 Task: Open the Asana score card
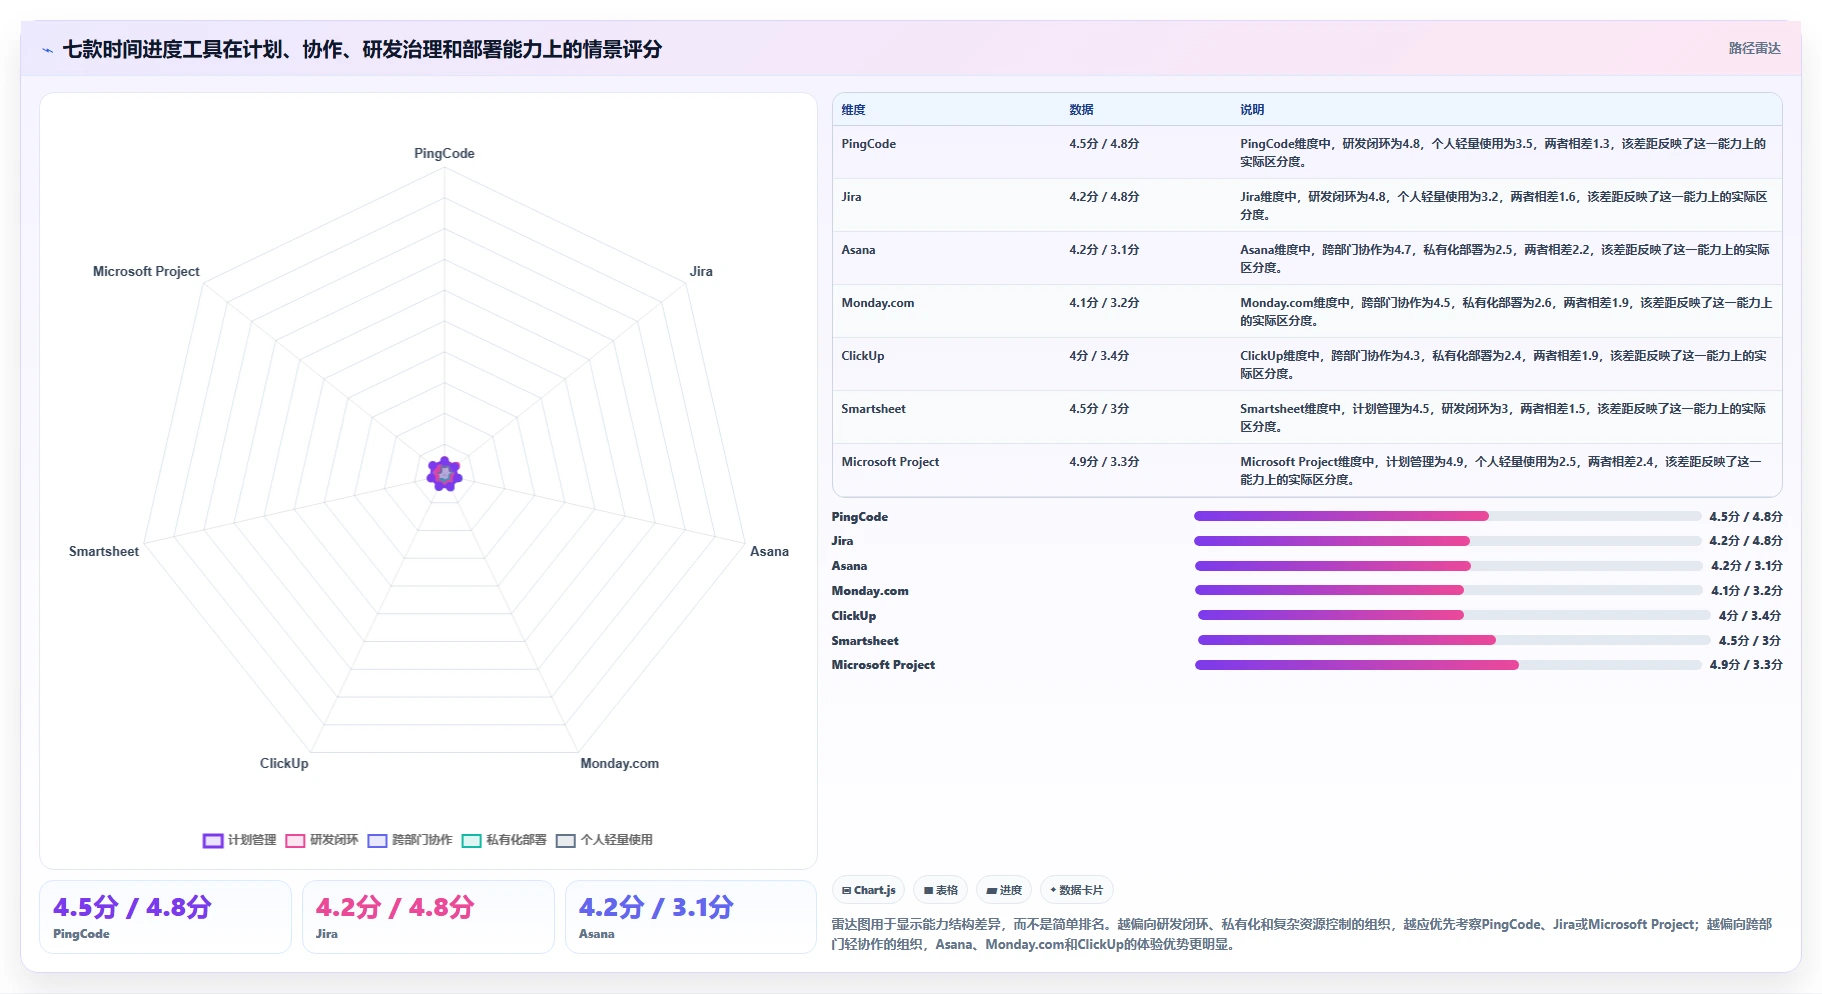[691, 917]
